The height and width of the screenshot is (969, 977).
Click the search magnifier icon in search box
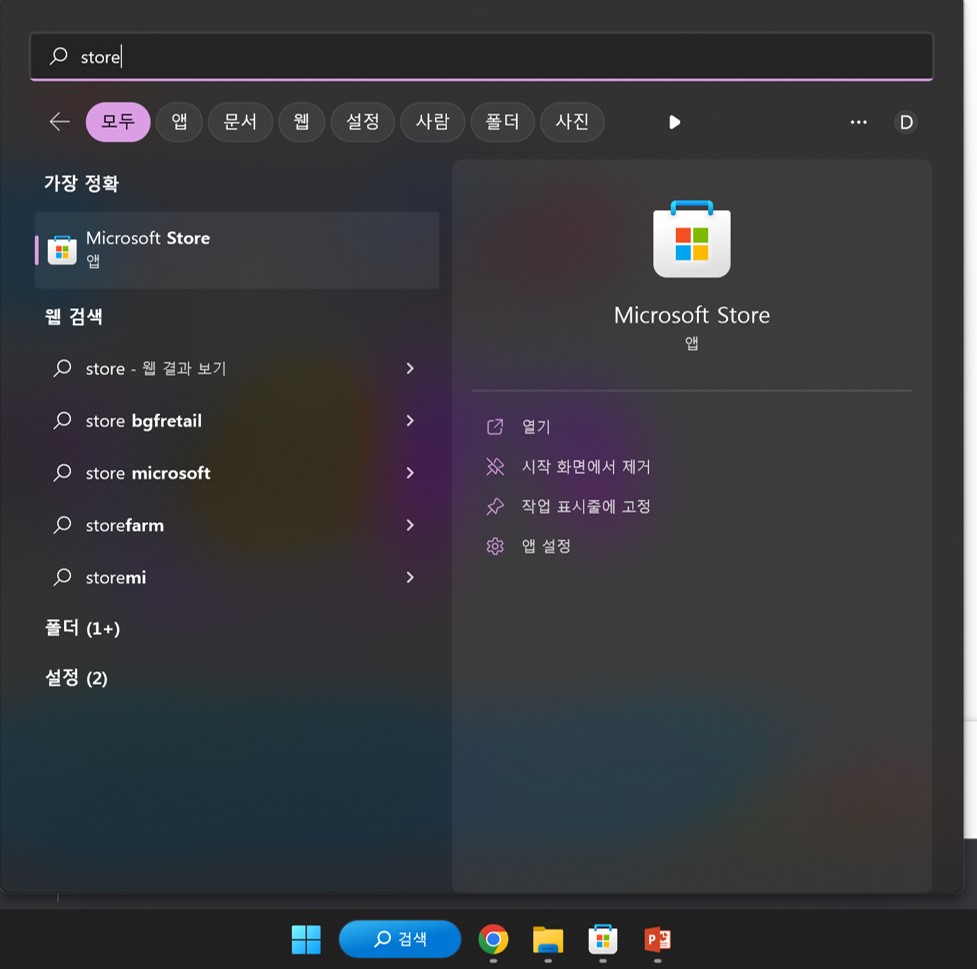[59, 57]
